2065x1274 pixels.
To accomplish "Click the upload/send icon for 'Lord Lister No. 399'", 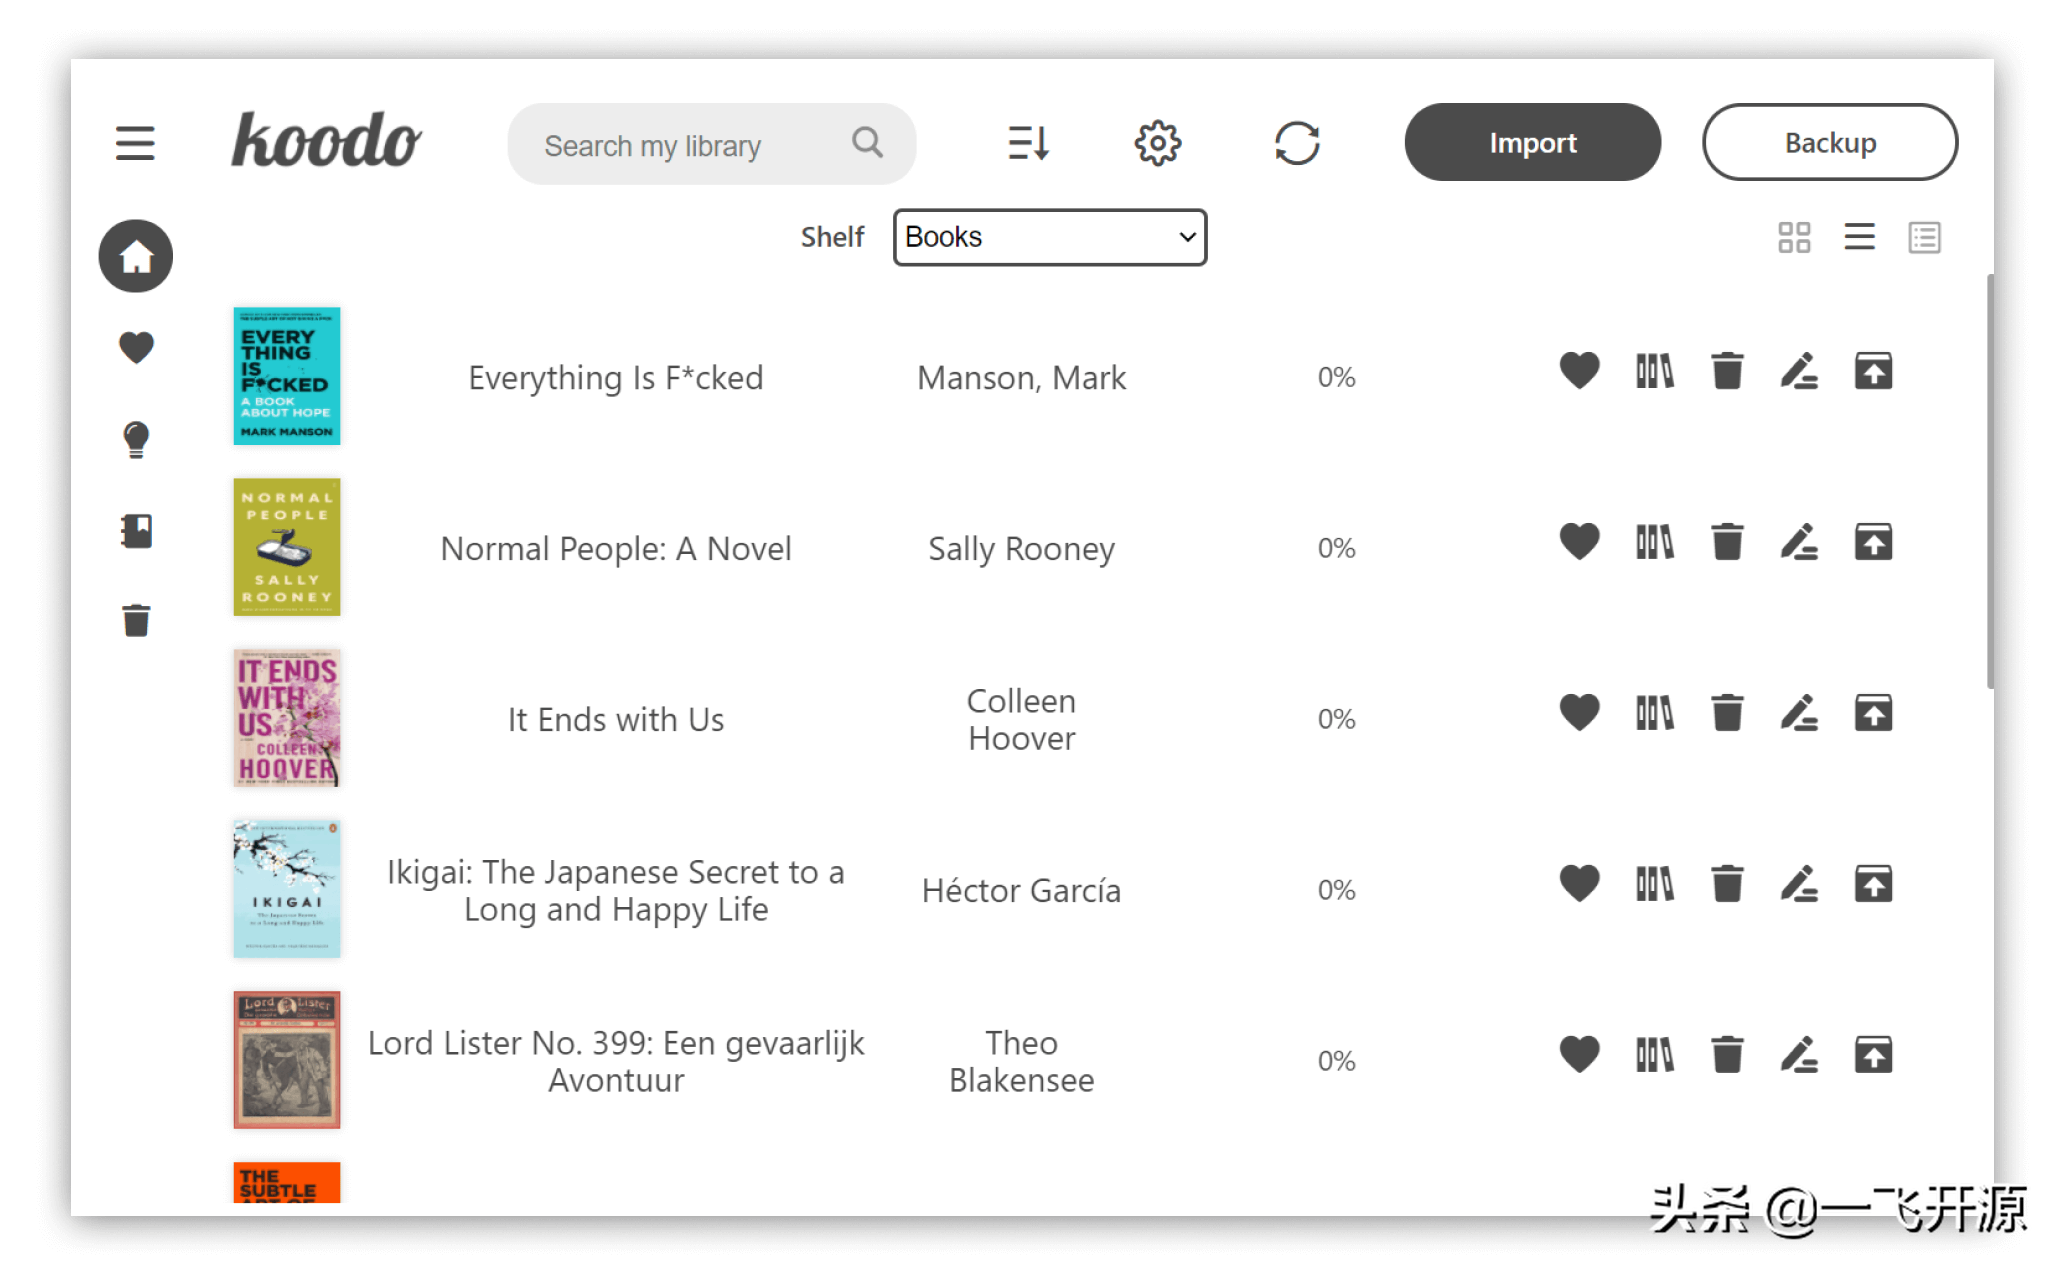I will (1875, 1059).
